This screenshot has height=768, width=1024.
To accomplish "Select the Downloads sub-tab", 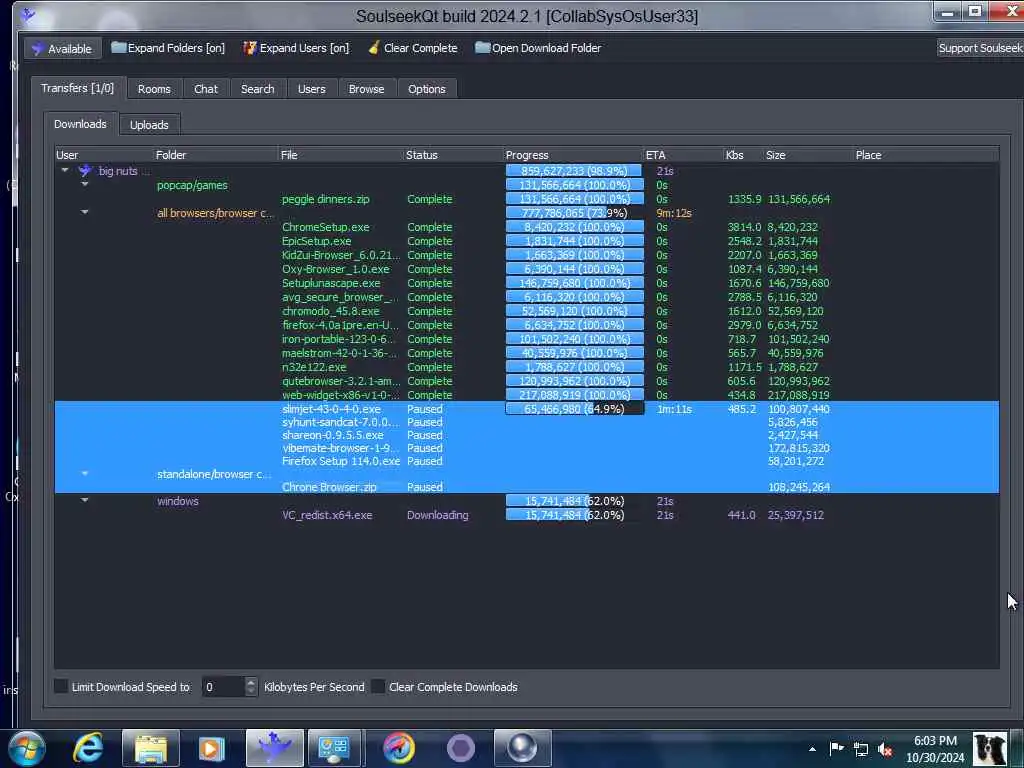I will point(80,124).
